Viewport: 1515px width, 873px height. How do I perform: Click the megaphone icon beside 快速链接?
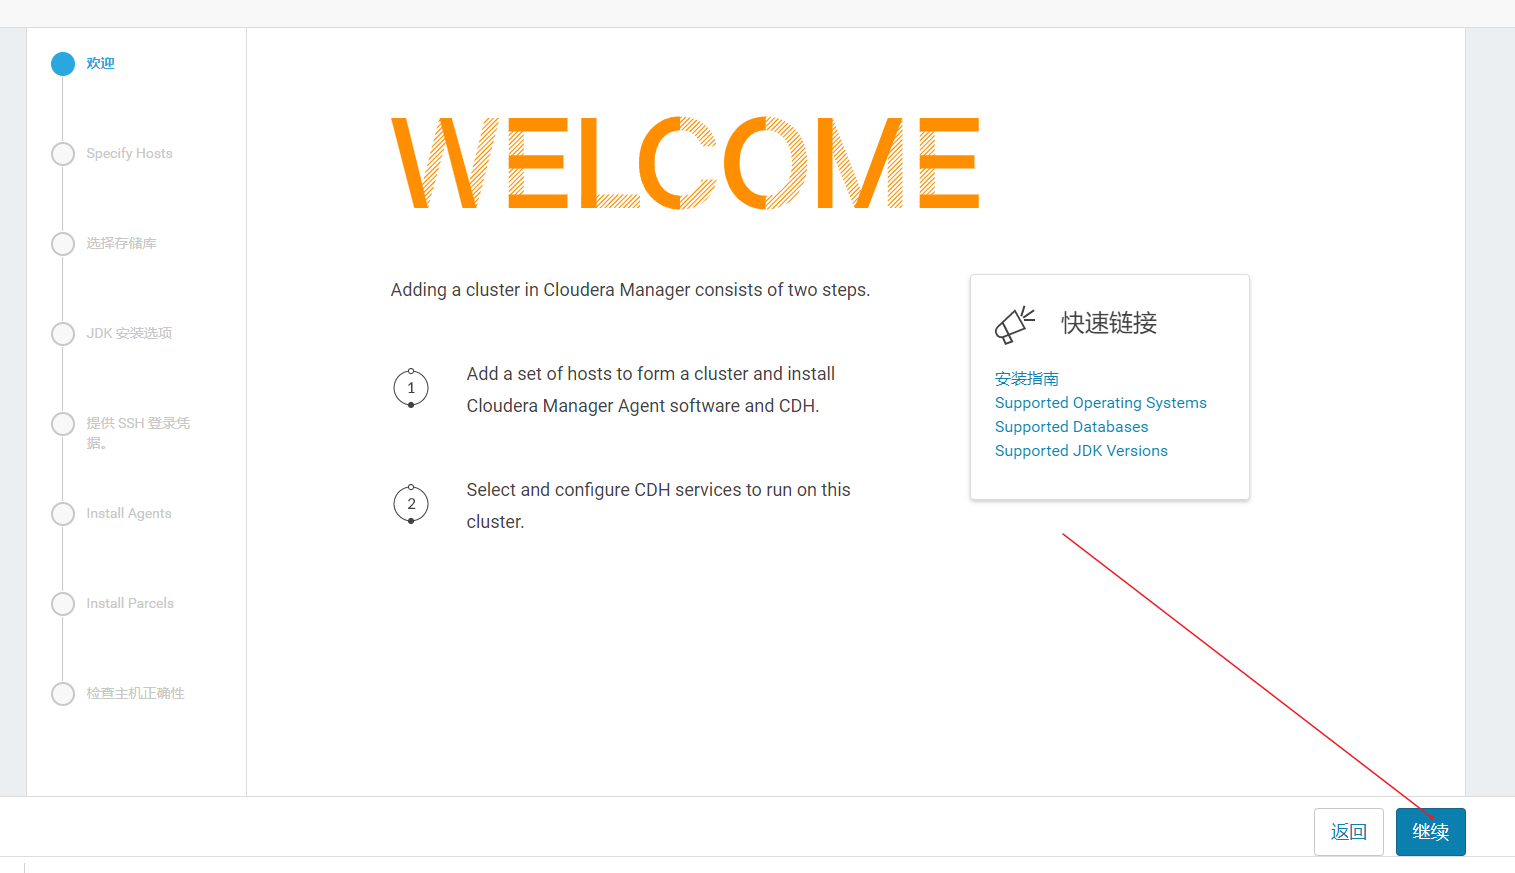(1014, 323)
